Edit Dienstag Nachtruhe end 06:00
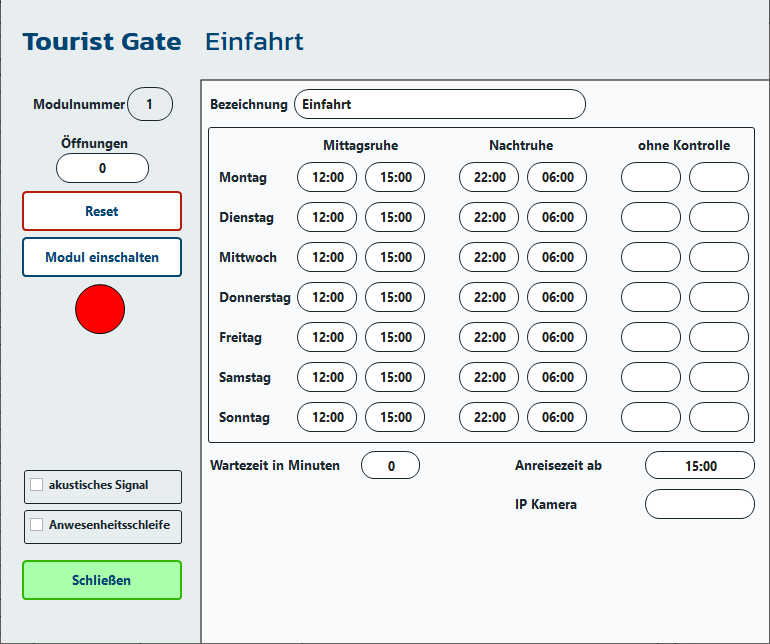Screen dimensions: 770x644 click(557, 217)
